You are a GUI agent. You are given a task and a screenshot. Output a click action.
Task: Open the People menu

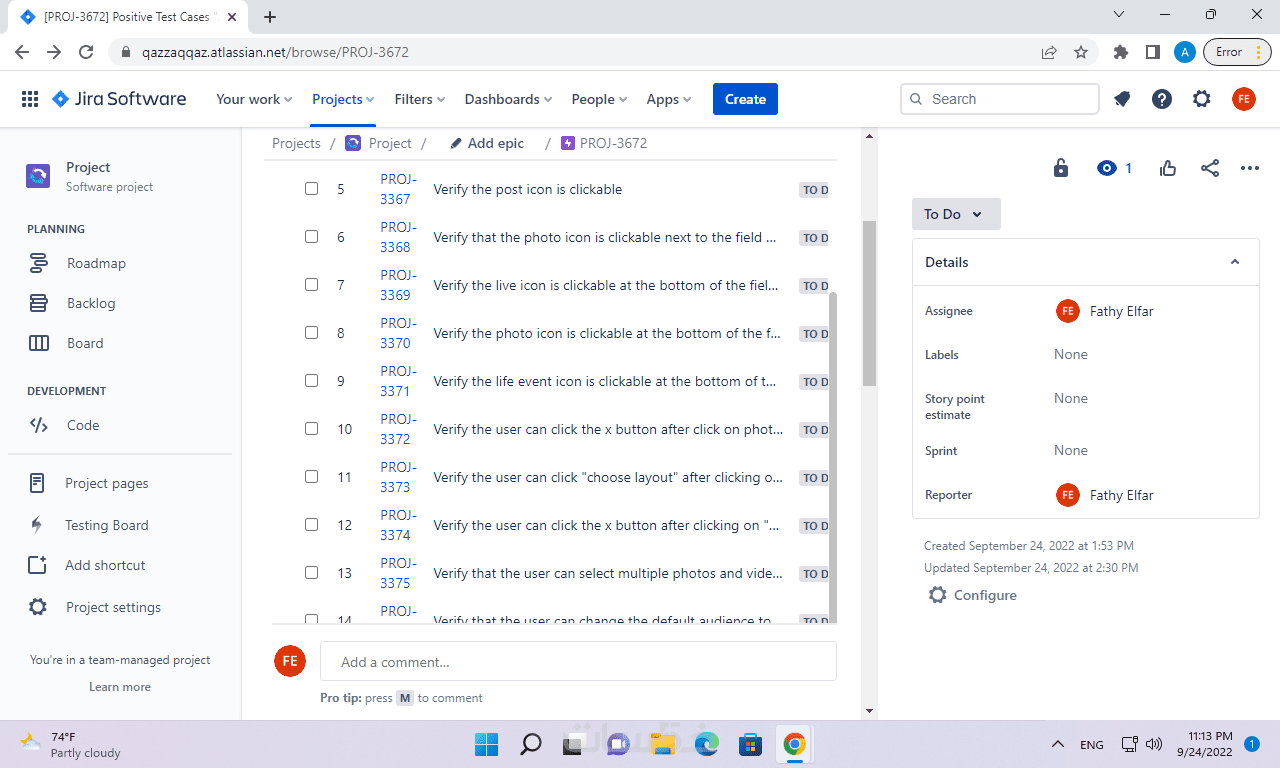599,99
